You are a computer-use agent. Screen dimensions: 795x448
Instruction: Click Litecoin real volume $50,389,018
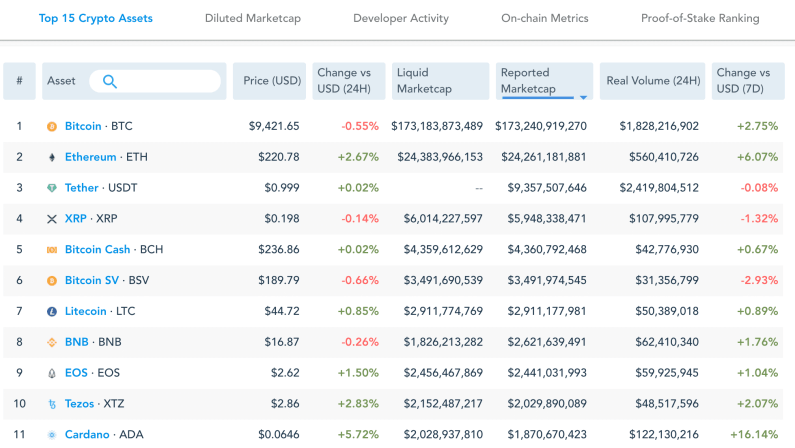(667, 311)
